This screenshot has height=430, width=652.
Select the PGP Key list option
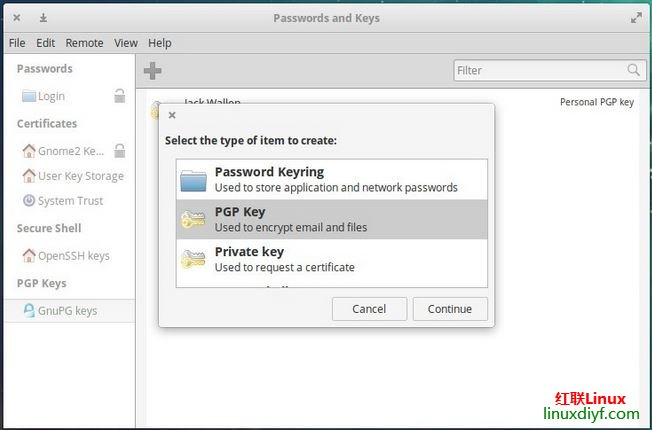(331, 219)
